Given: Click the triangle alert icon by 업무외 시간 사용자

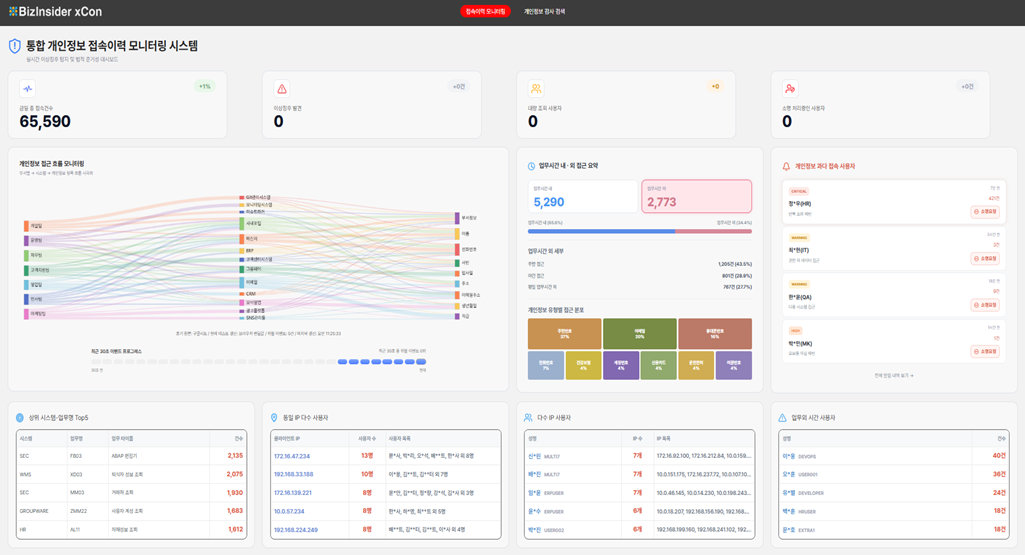Looking at the screenshot, I should 782,418.
